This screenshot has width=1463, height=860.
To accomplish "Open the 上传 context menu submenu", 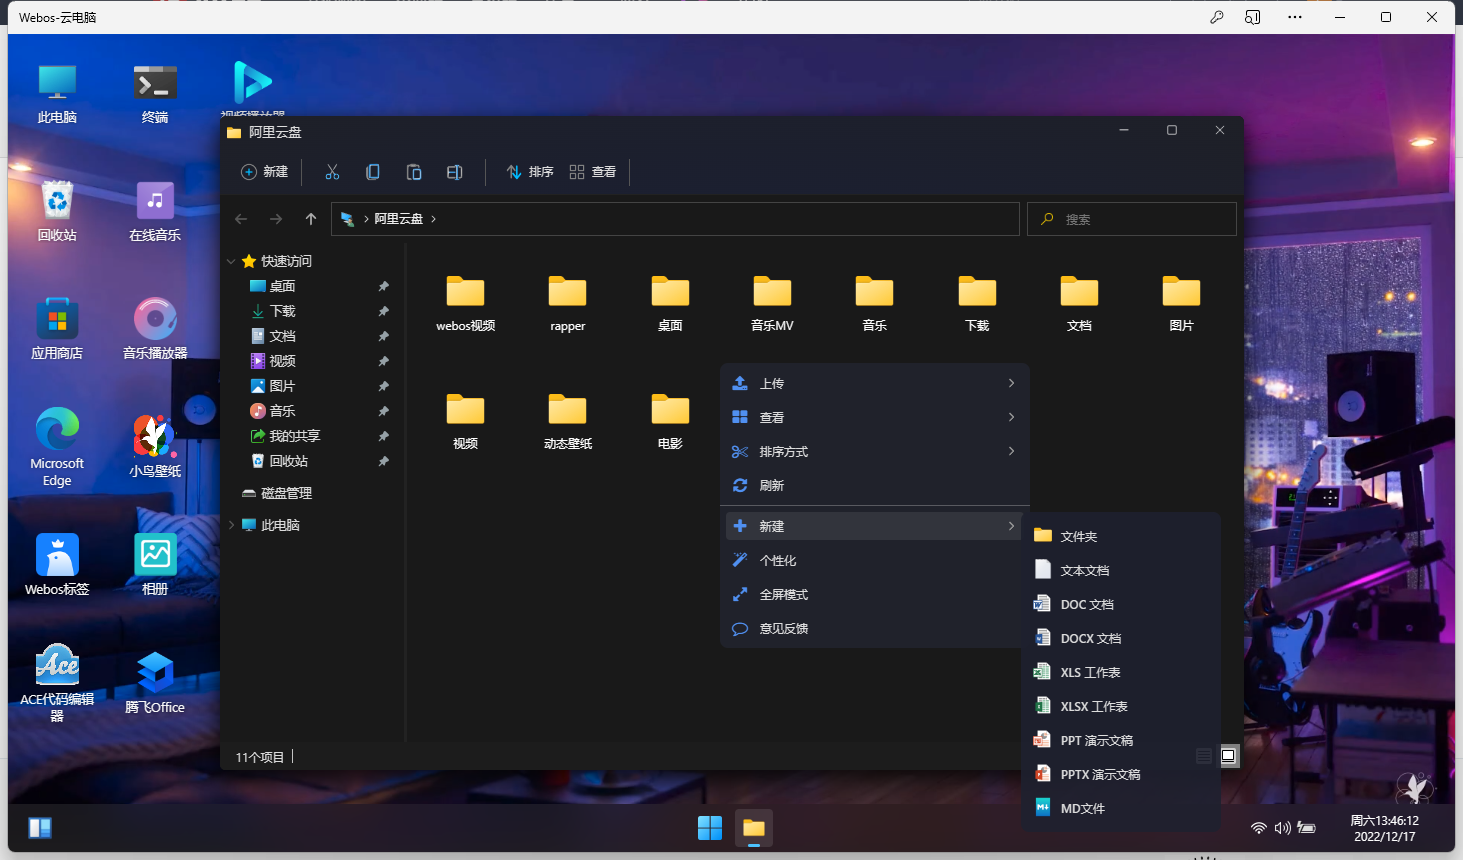I will coord(874,383).
